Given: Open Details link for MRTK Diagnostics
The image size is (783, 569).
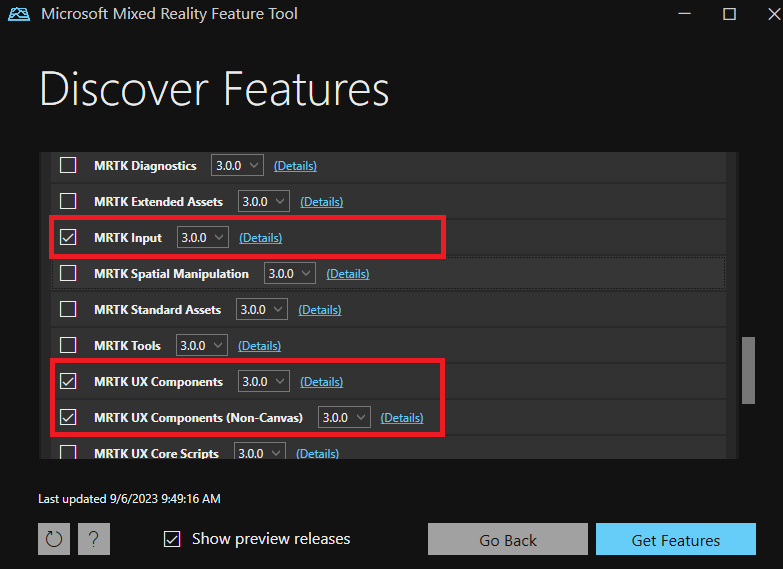Looking at the screenshot, I should point(295,166).
